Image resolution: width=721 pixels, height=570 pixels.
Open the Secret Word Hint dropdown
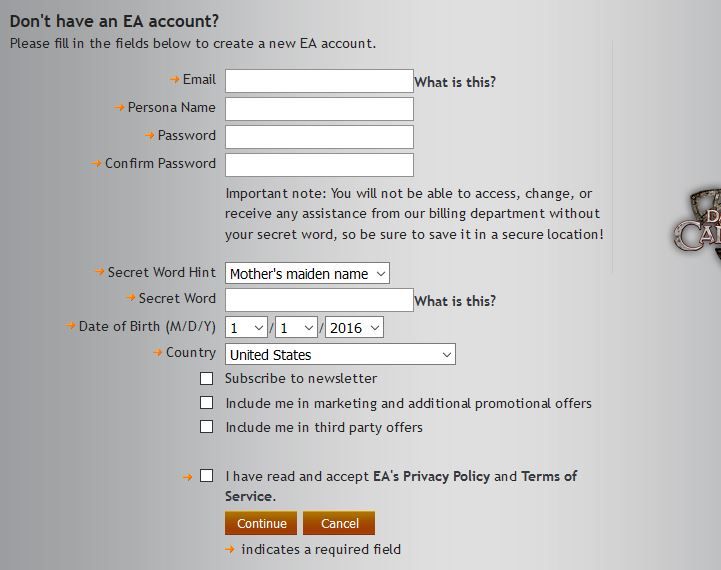coord(307,274)
